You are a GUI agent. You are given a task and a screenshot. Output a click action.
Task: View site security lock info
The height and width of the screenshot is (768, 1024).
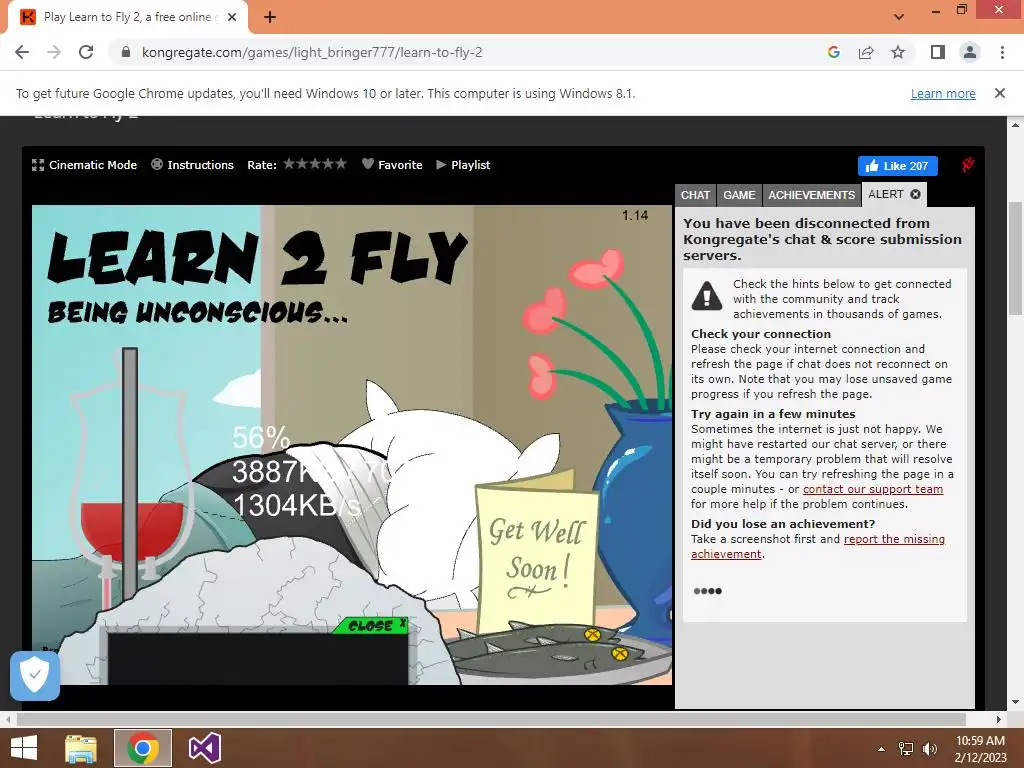tap(126, 52)
